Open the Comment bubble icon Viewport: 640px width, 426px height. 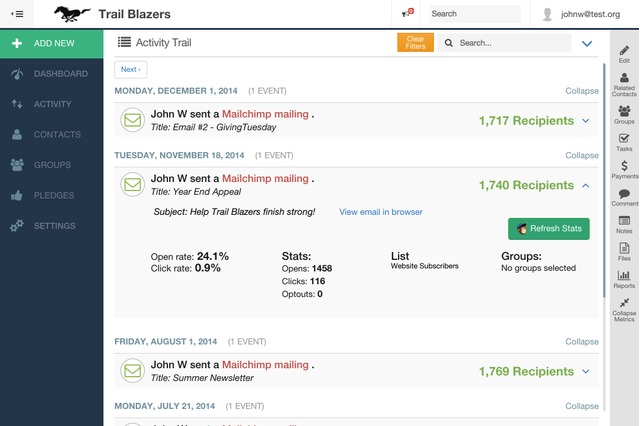click(x=624, y=197)
